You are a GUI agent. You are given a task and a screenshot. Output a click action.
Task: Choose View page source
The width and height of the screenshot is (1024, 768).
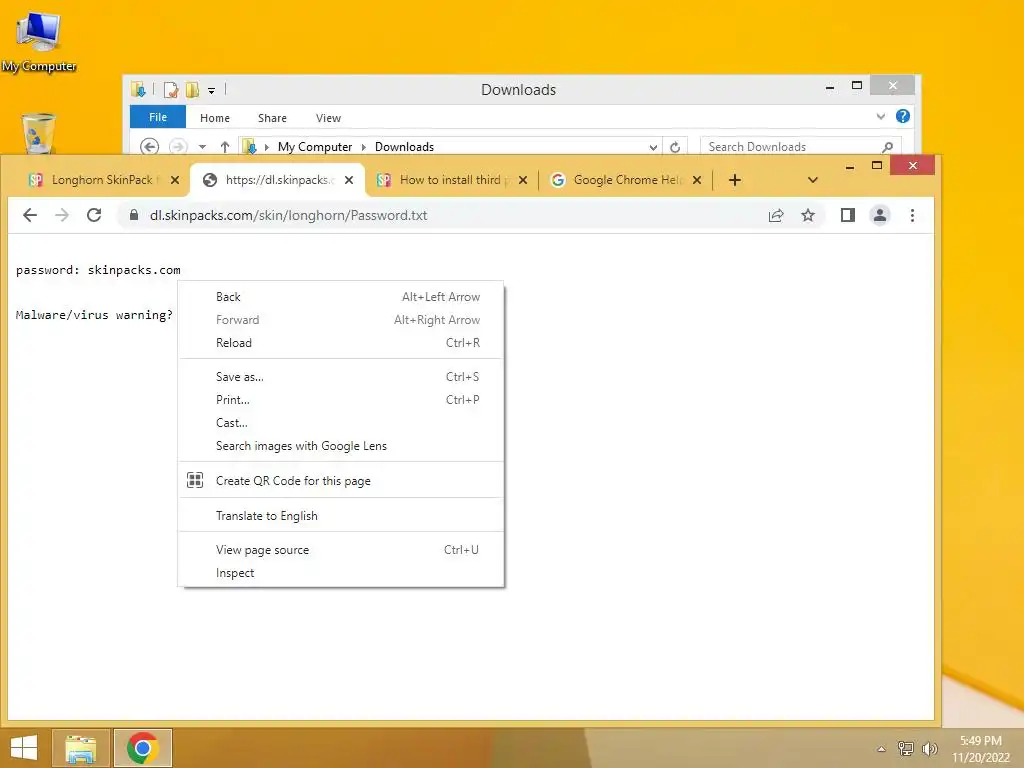[x=342, y=550]
